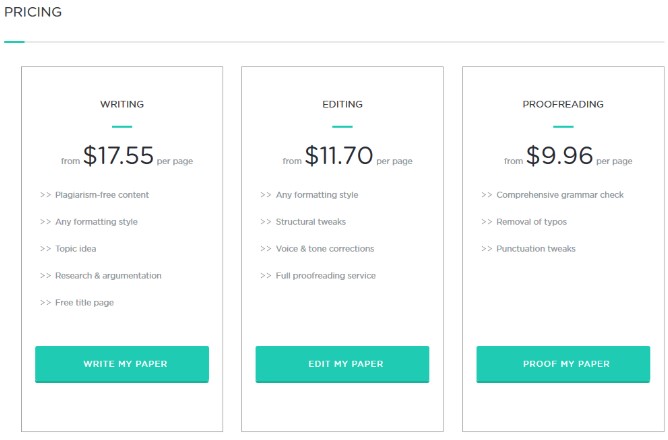Click the chevrons beside Topic idea
The image size is (668, 440).
pos(46,249)
